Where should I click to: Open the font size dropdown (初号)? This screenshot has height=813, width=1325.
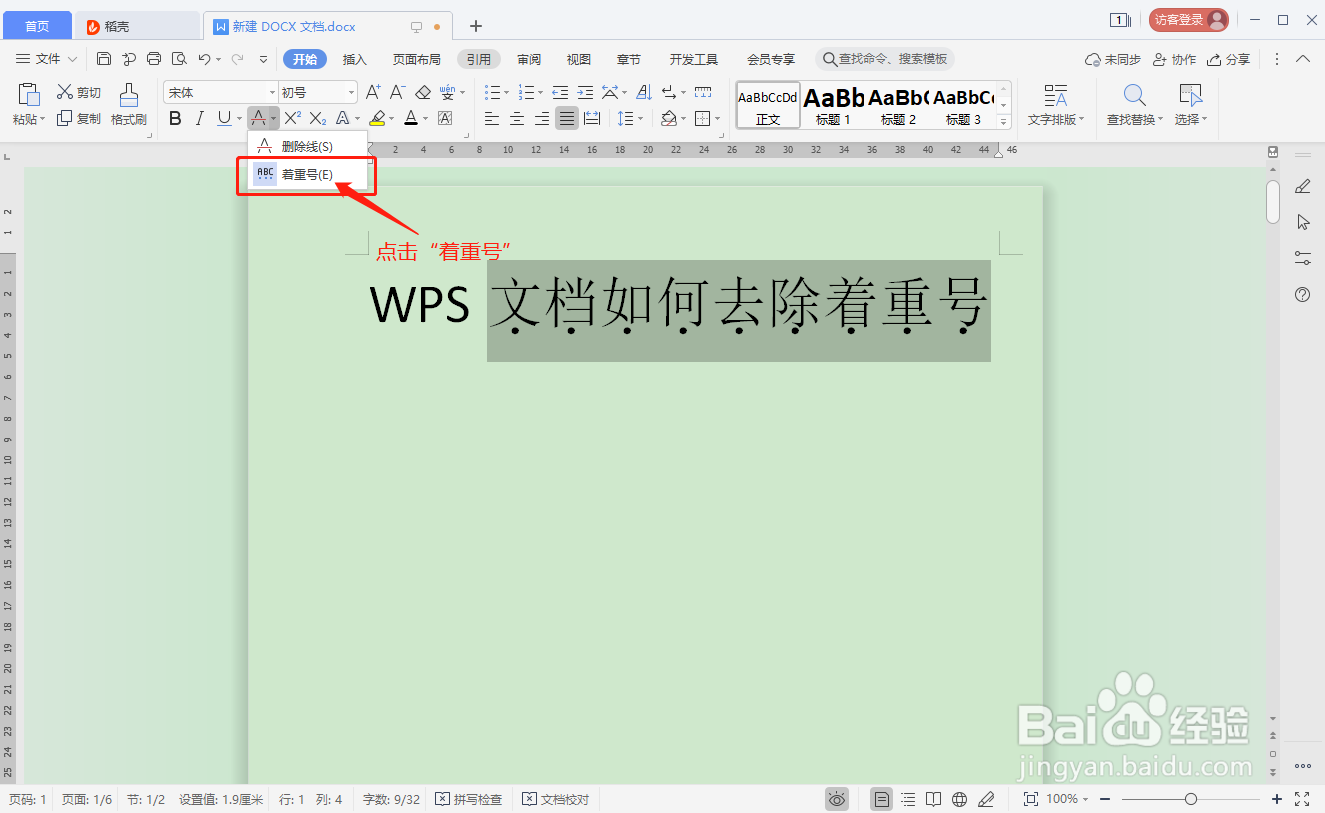point(351,93)
